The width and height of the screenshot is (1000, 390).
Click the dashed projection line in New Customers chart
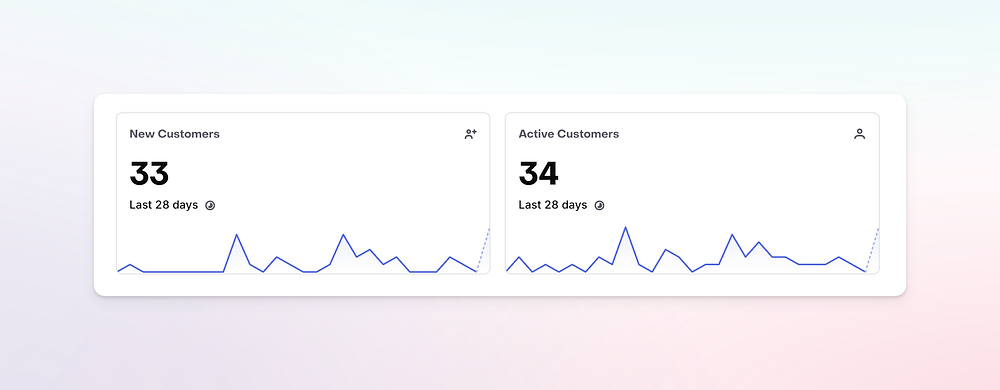483,250
